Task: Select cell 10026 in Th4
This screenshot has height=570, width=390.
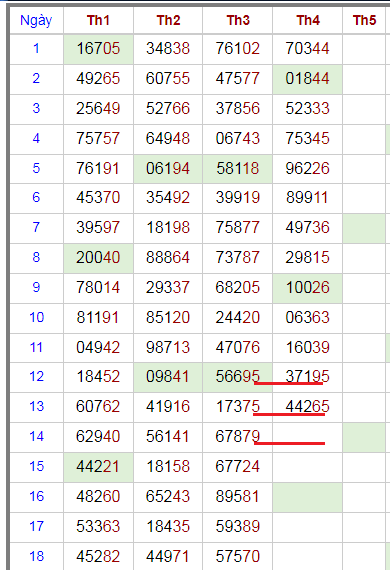Action: point(307,288)
